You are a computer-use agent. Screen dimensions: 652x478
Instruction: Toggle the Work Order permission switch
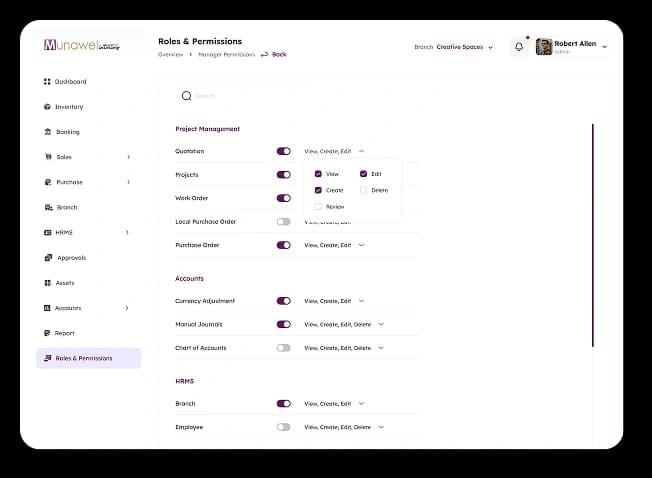pyautogui.click(x=284, y=198)
